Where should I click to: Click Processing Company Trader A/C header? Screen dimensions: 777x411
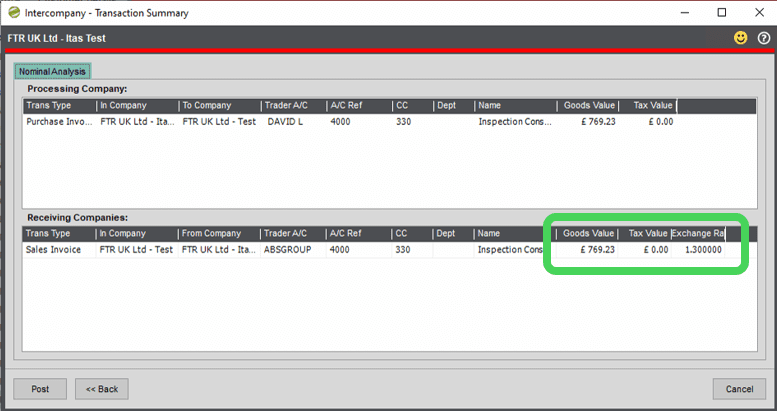(x=294, y=106)
